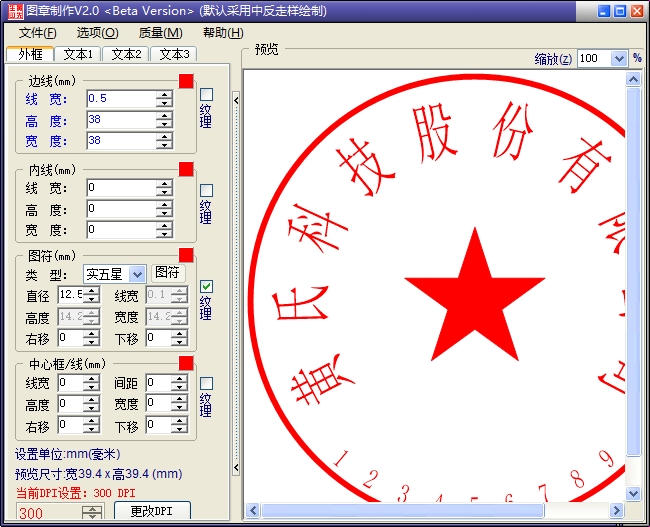Image resolution: width=650 pixels, height=527 pixels.
Task: Click the 中心框 间距 input field
Action: [x=159, y=383]
